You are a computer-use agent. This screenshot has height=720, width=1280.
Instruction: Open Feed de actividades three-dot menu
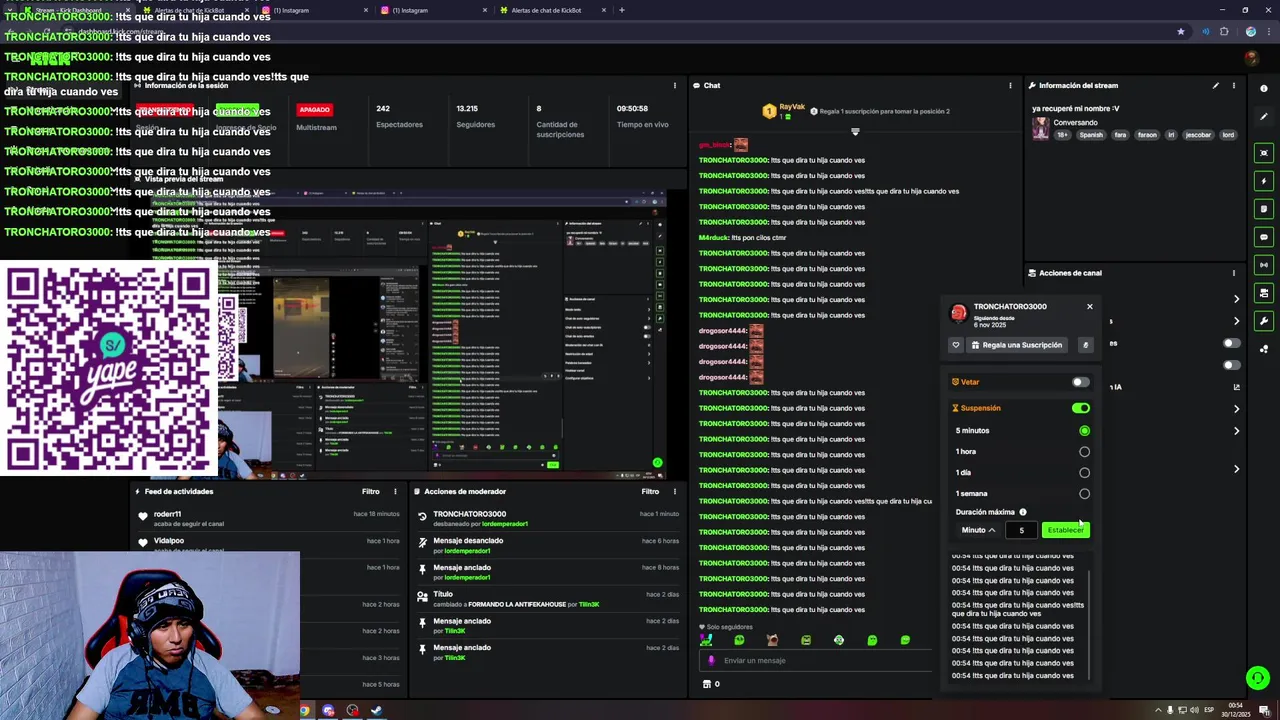(395, 492)
